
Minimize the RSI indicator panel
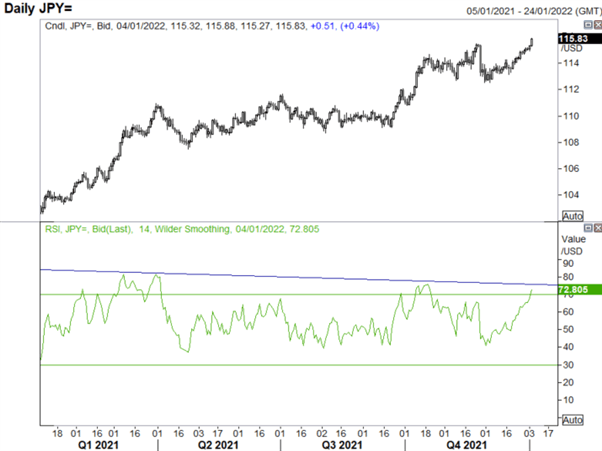[x=588, y=228]
